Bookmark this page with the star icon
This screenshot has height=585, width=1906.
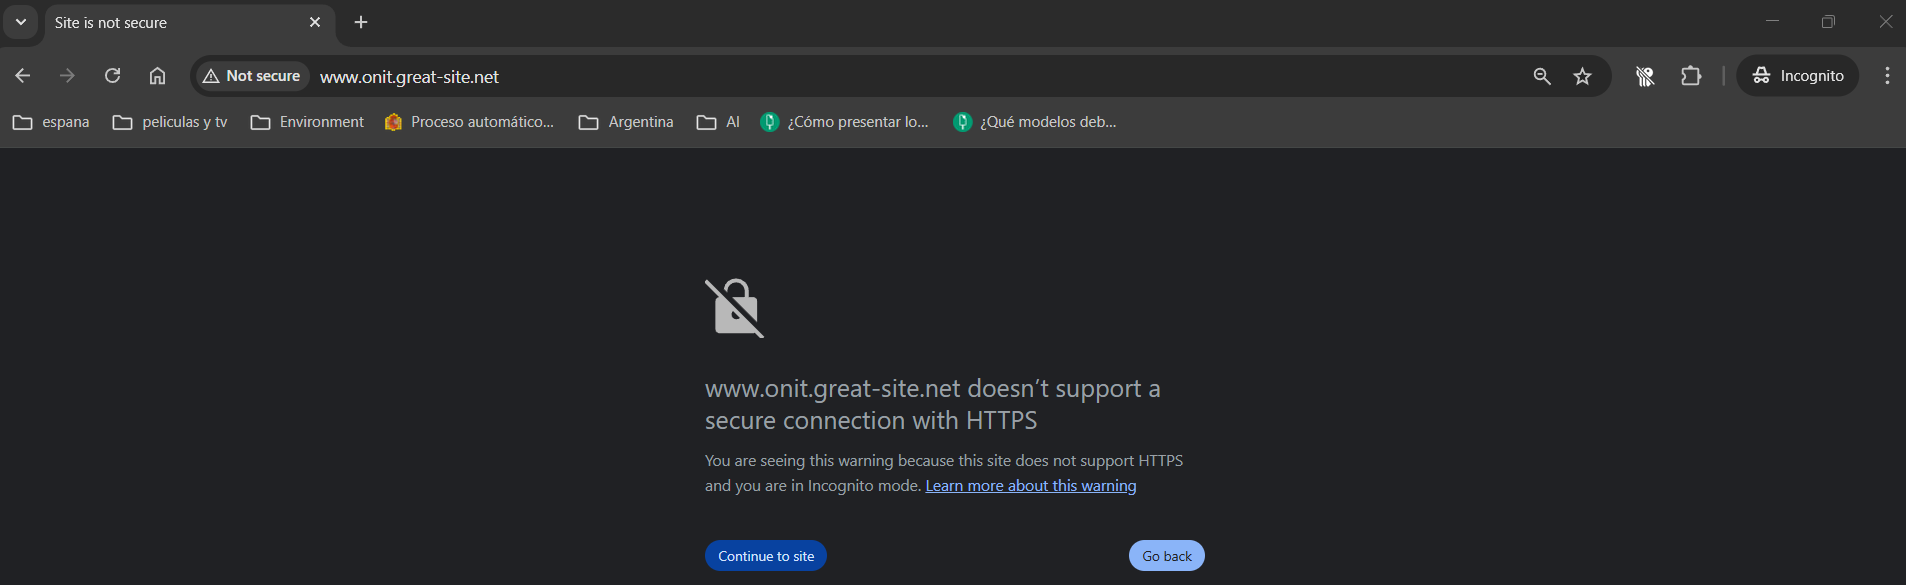[1582, 76]
